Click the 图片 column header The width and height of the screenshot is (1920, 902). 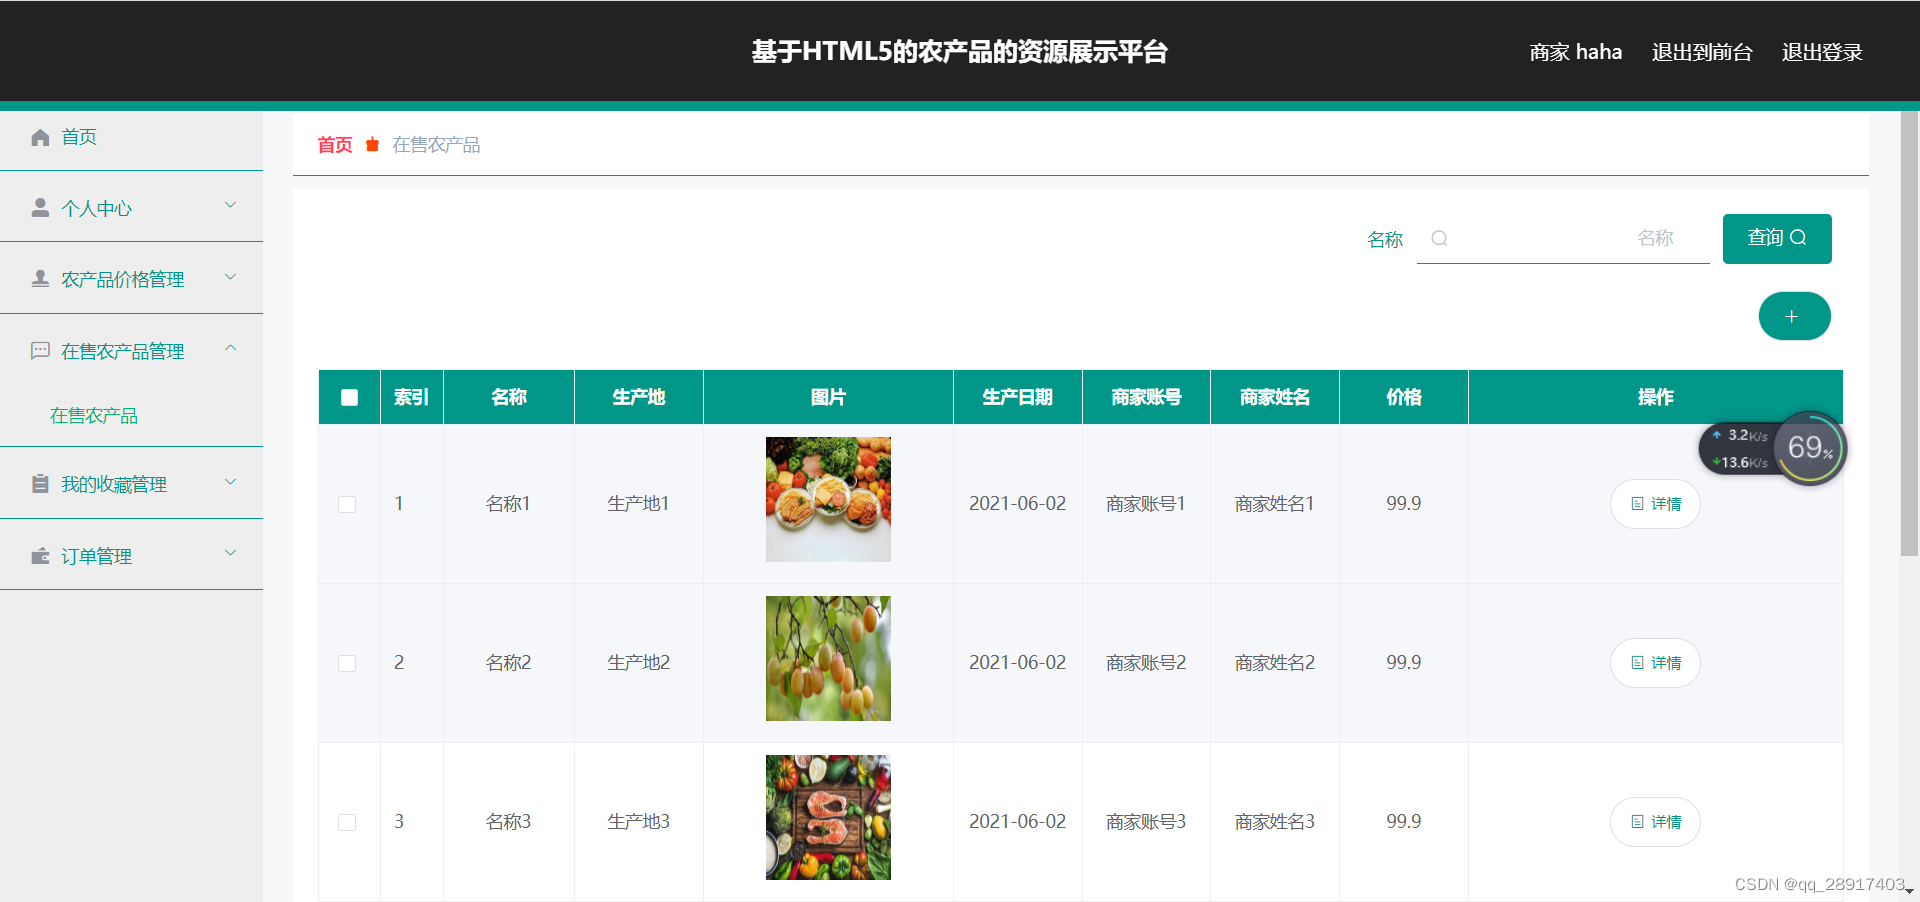click(828, 397)
